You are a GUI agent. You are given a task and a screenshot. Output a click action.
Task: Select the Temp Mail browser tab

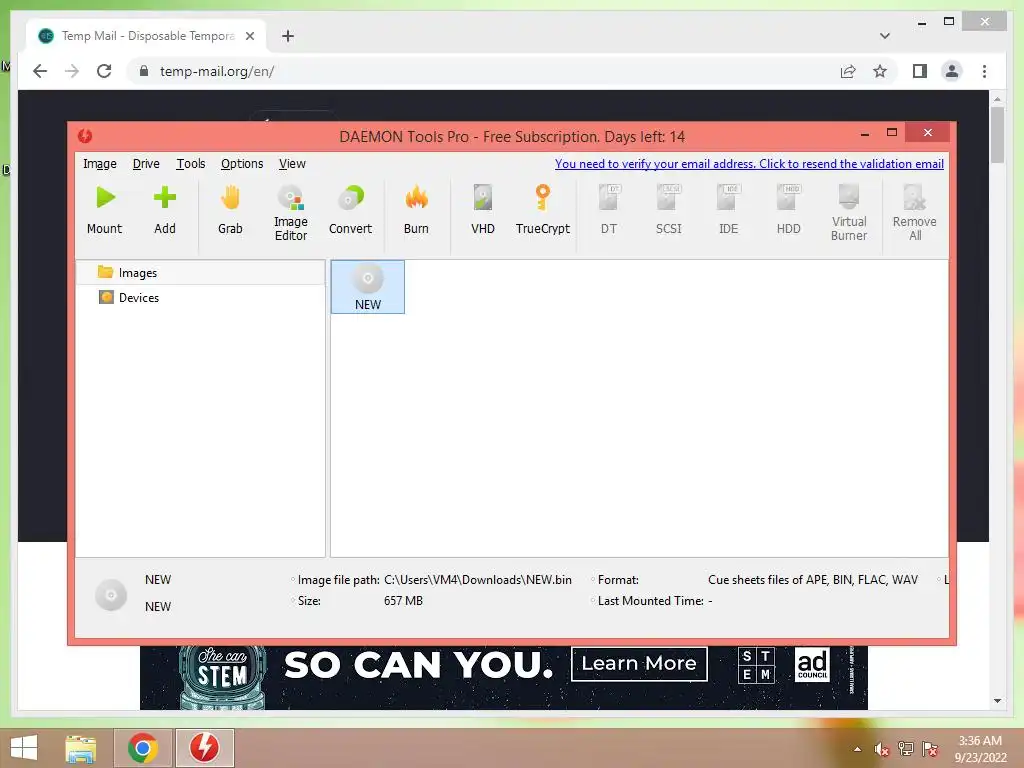146,36
